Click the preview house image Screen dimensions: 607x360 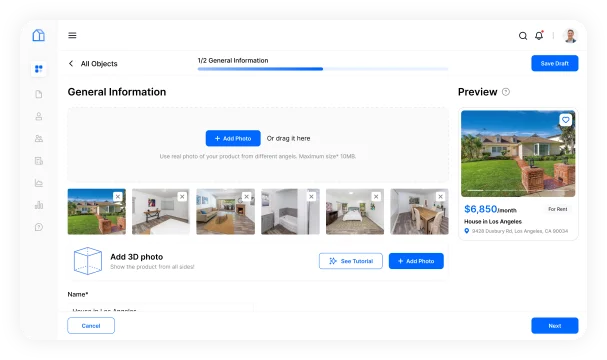click(x=518, y=154)
